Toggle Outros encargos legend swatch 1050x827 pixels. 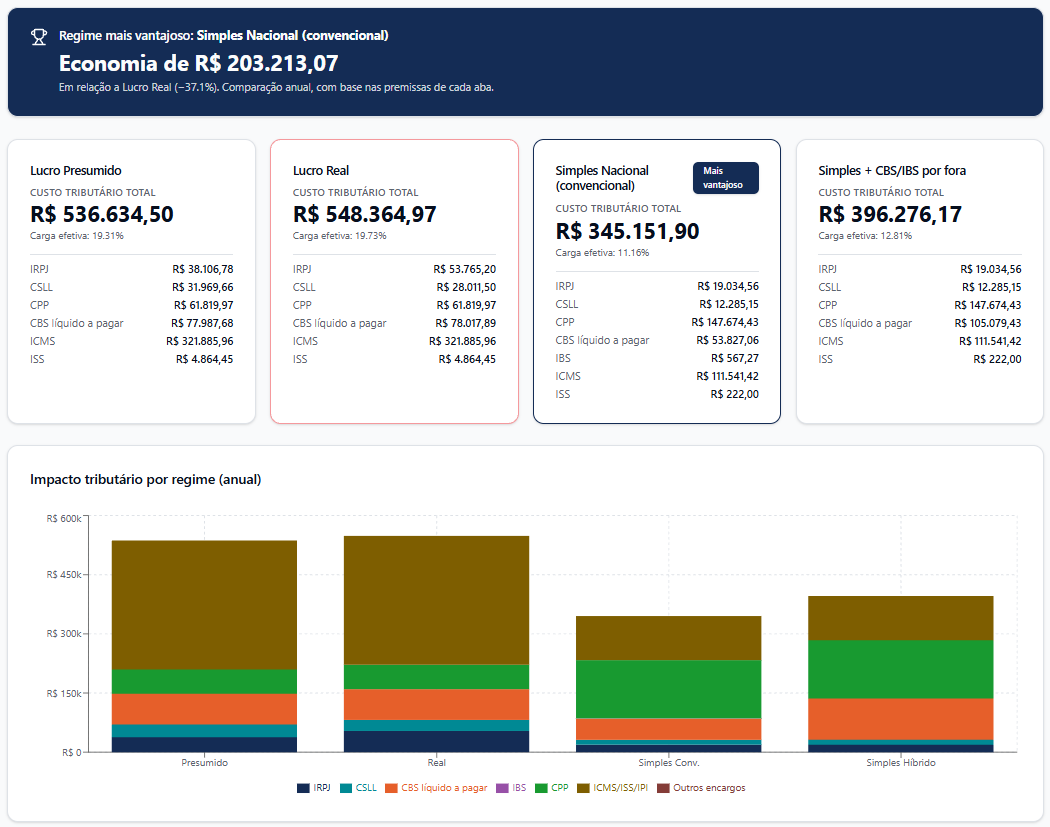pos(663,788)
